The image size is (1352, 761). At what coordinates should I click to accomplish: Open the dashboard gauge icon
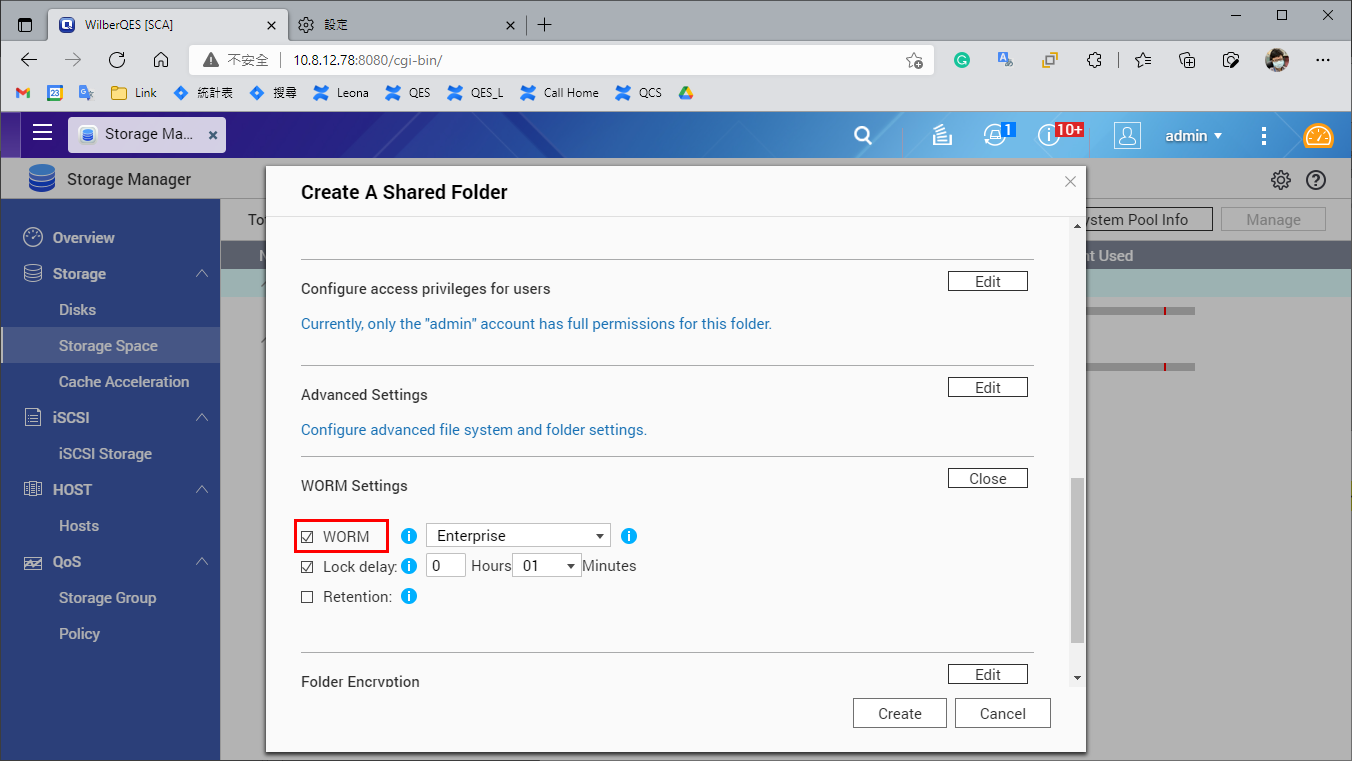point(1318,136)
